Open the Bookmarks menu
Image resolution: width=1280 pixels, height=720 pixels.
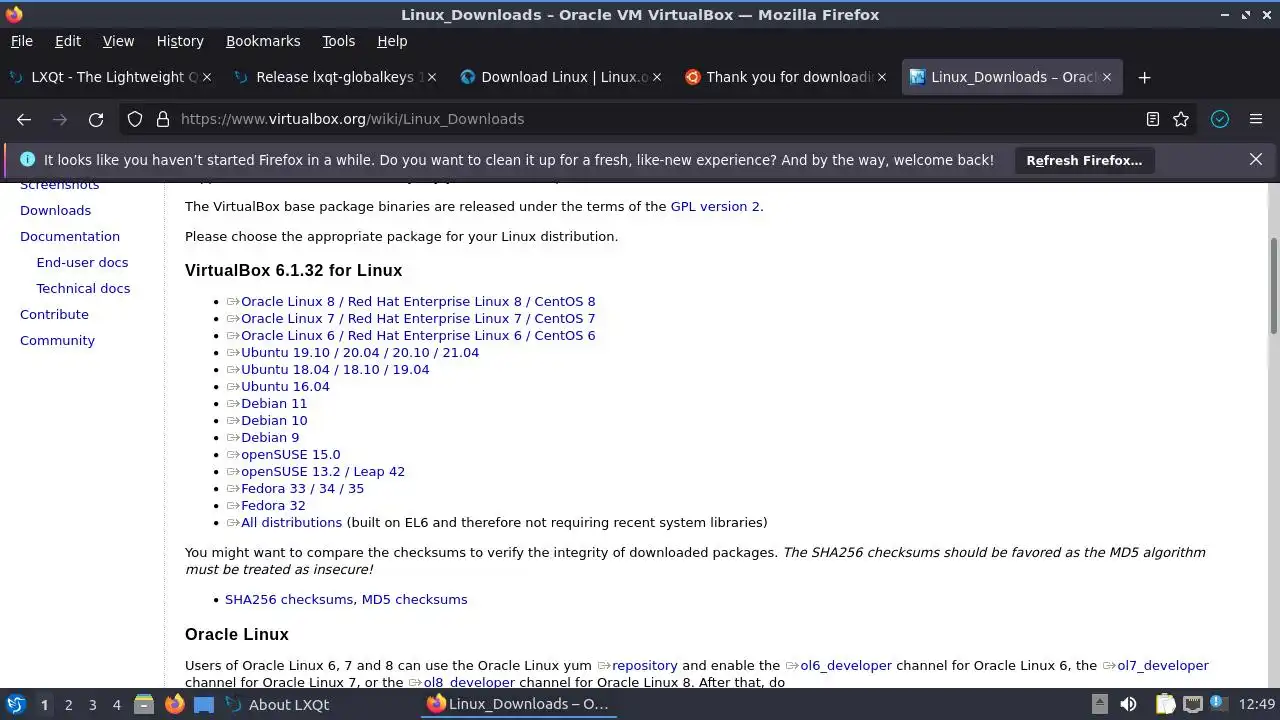click(263, 41)
